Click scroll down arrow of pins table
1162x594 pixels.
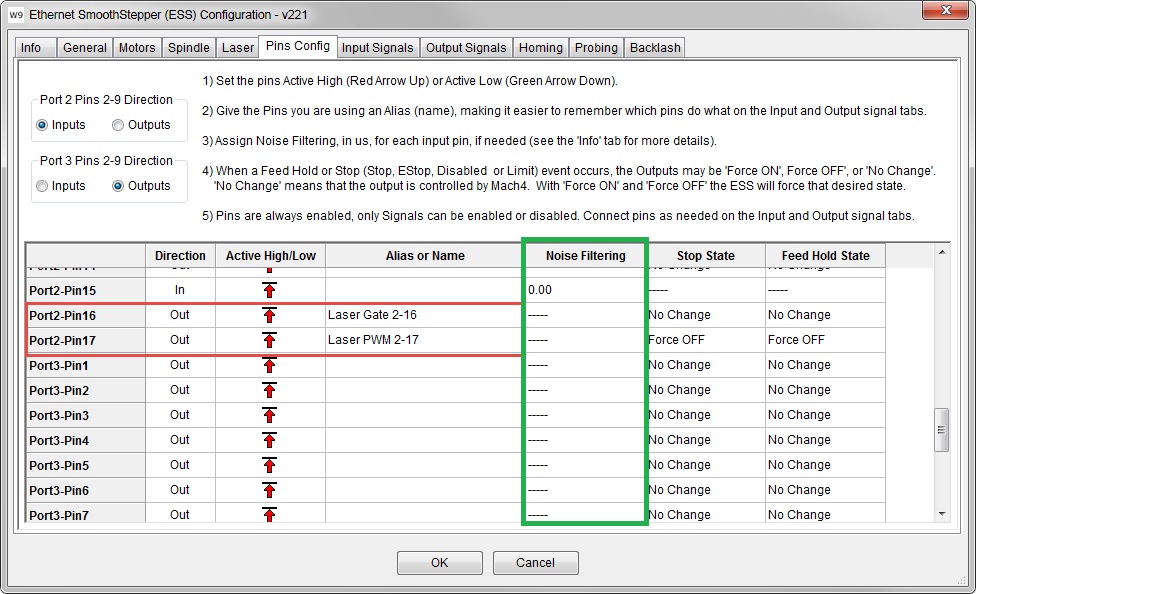coord(942,514)
